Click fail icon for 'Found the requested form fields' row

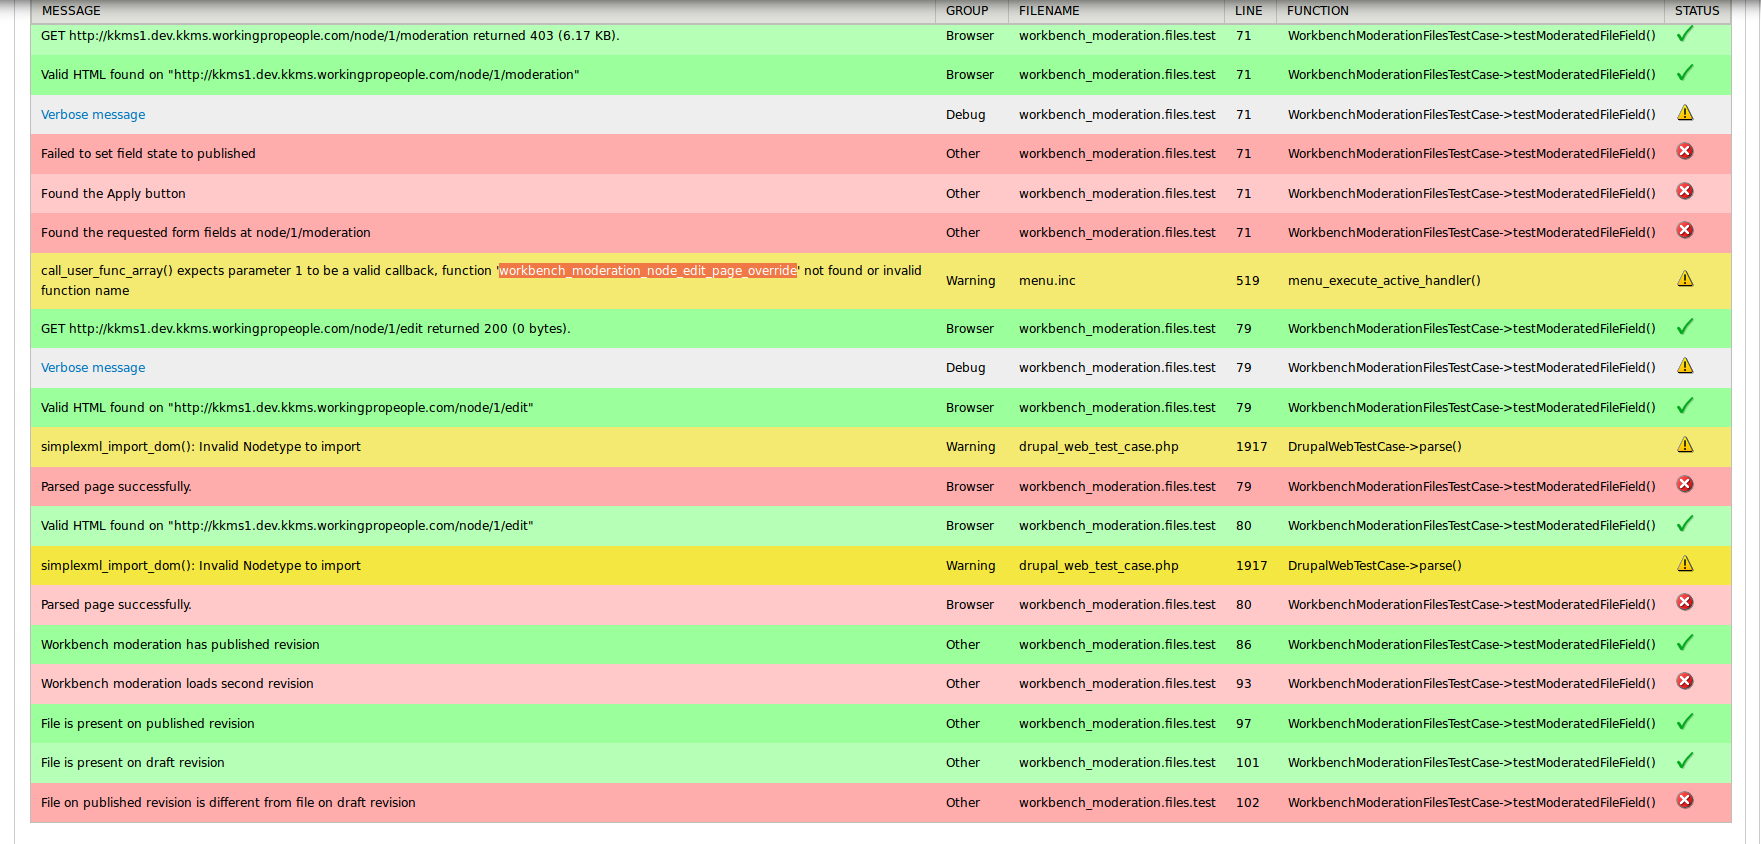pyautogui.click(x=1685, y=230)
